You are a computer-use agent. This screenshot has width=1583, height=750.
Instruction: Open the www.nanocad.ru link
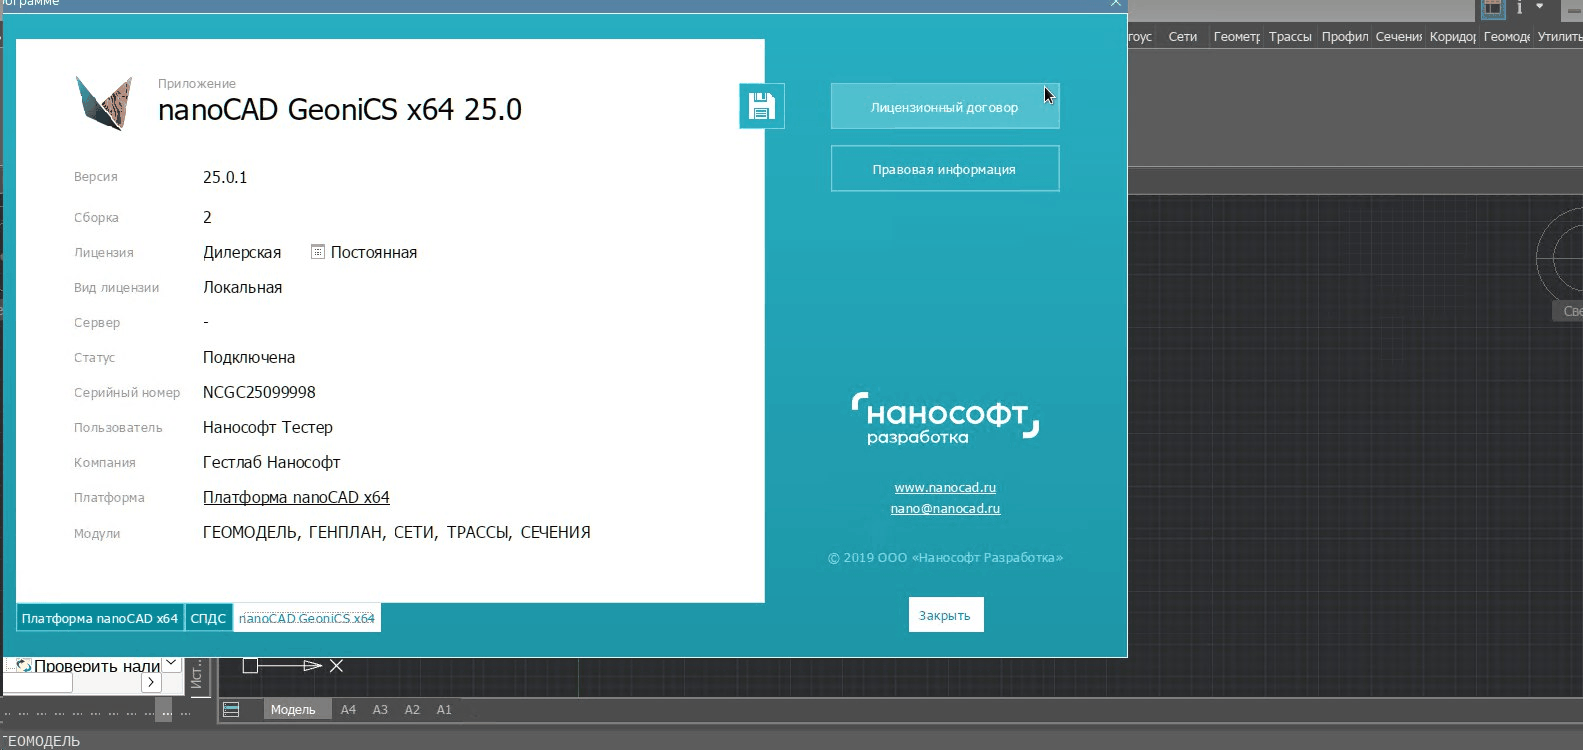pyautogui.click(x=945, y=488)
